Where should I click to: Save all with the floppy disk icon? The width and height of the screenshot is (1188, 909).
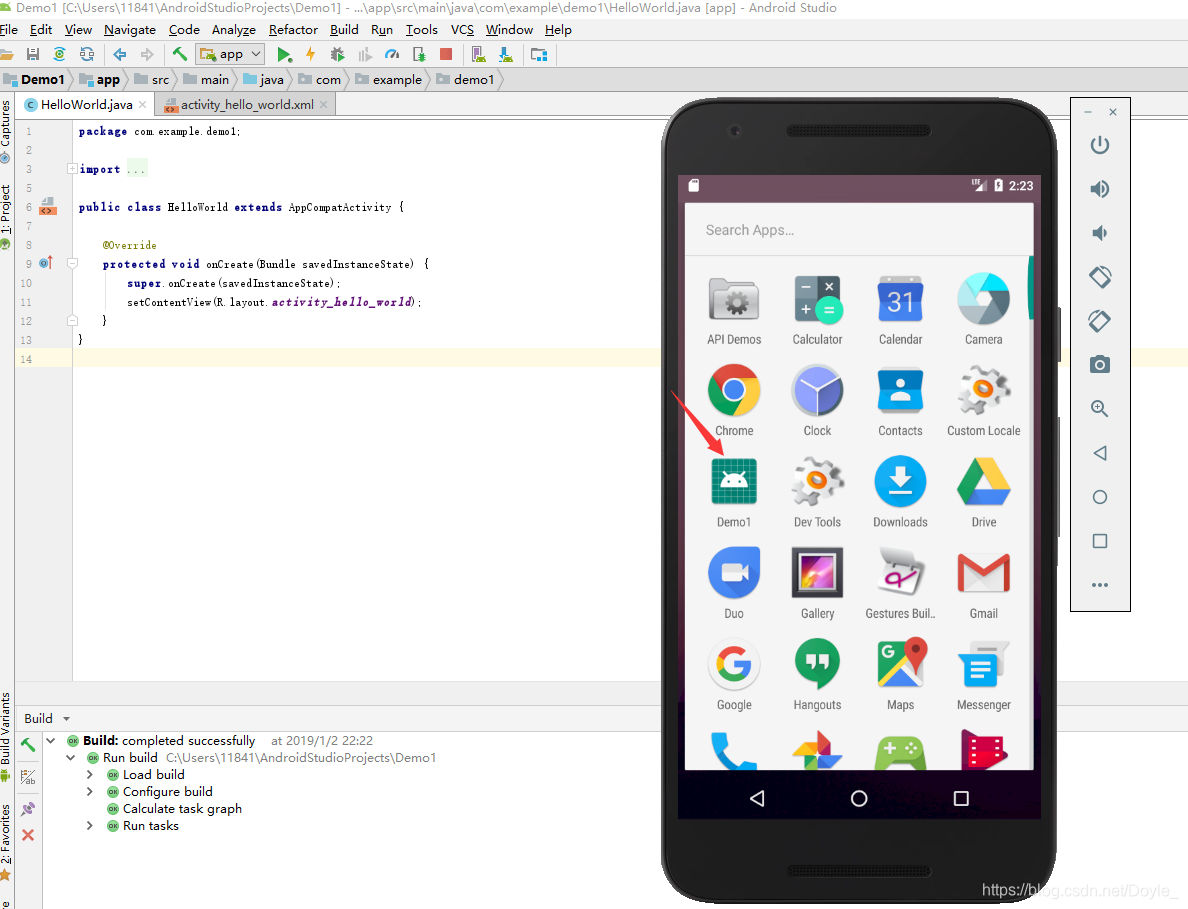click(33, 54)
